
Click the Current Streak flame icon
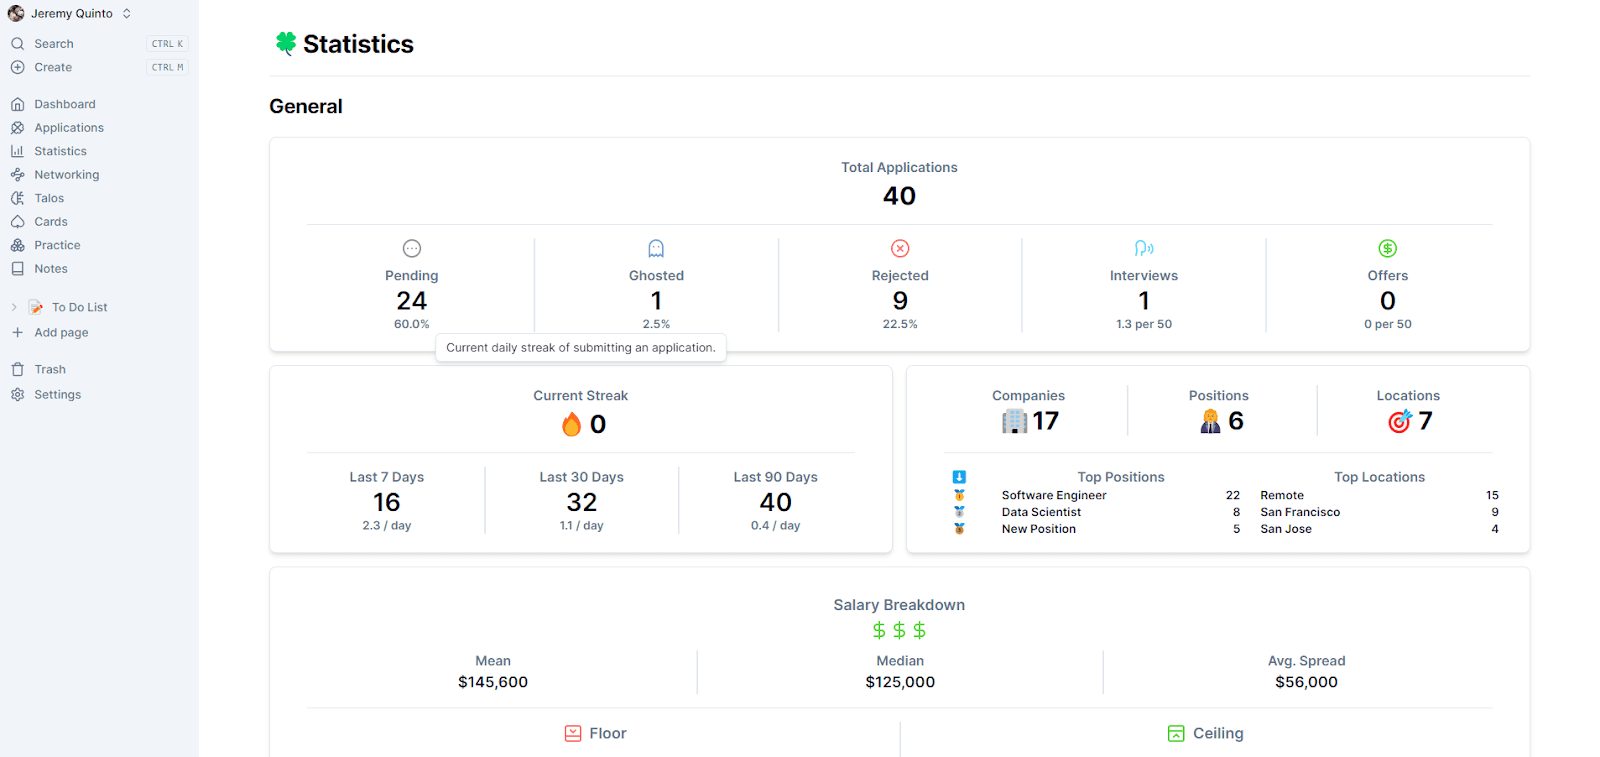[572, 424]
